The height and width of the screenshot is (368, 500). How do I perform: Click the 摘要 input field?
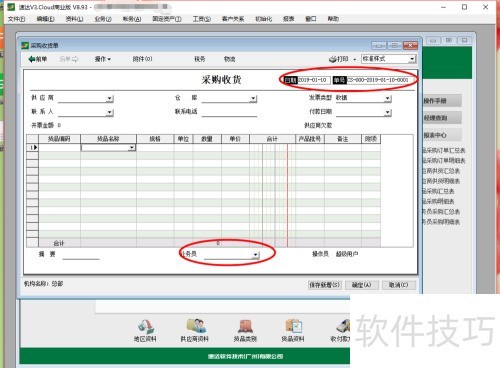click(81, 255)
